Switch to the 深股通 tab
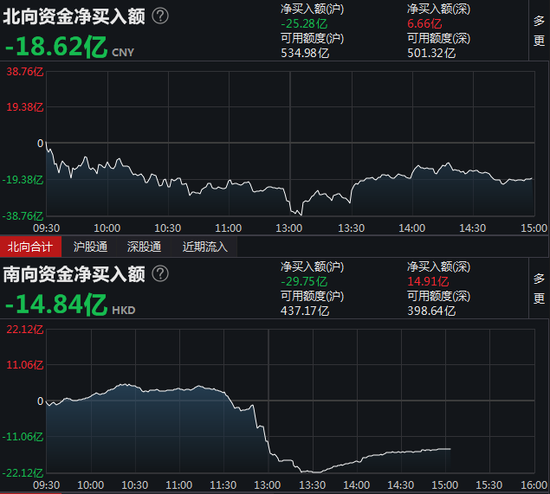550x494 pixels. tap(144, 247)
